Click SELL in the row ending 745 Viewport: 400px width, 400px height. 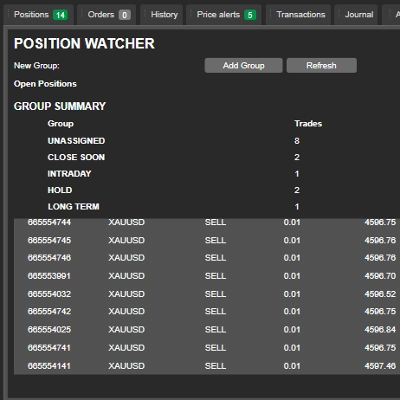pos(215,240)
